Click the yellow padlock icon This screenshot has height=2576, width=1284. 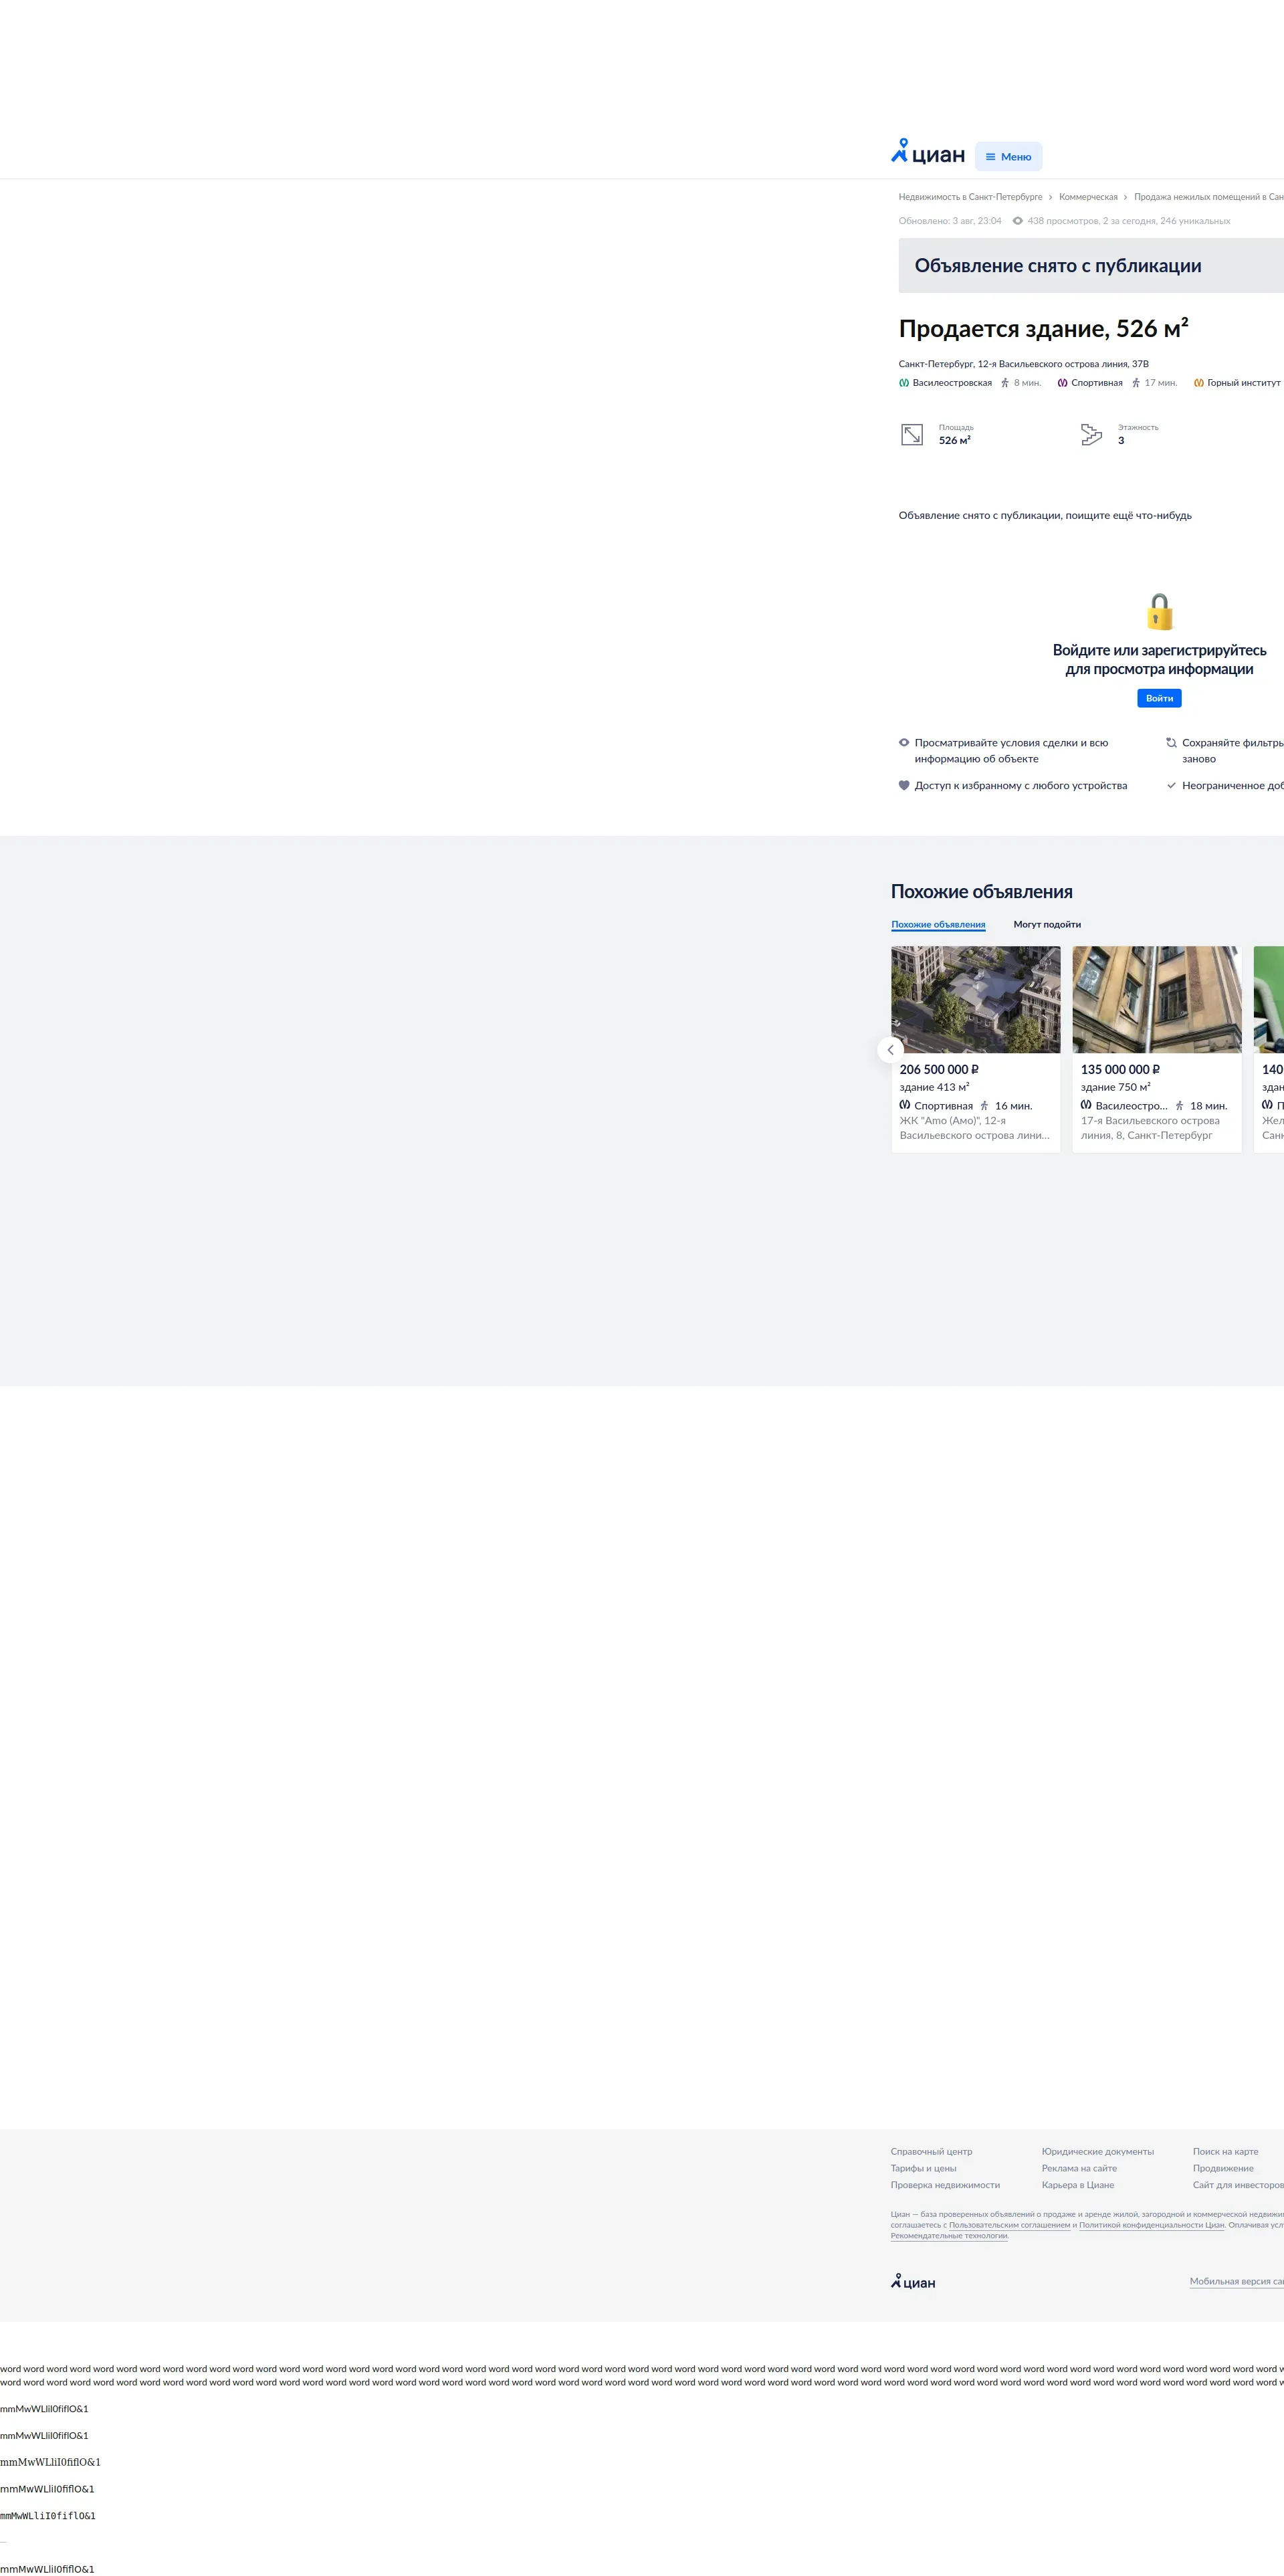pyautogui.click(x=1159, y=611)
